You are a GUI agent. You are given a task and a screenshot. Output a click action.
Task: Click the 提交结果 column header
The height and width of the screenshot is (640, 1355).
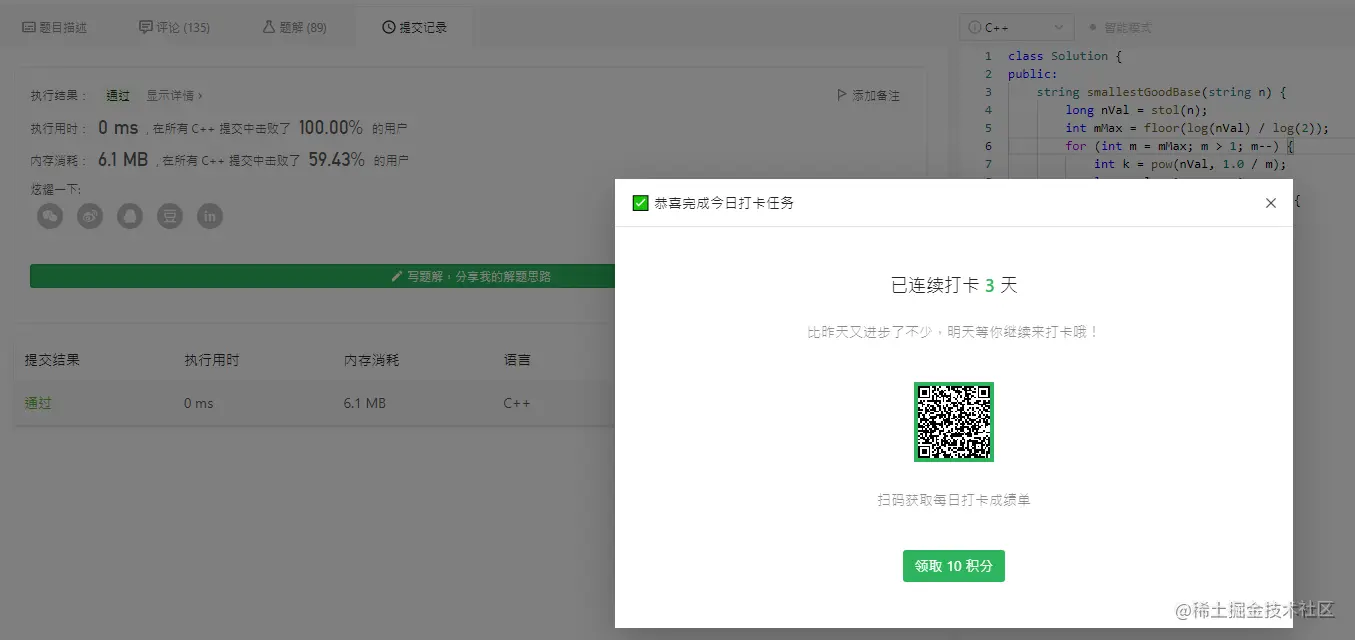[x=52, y=360]
